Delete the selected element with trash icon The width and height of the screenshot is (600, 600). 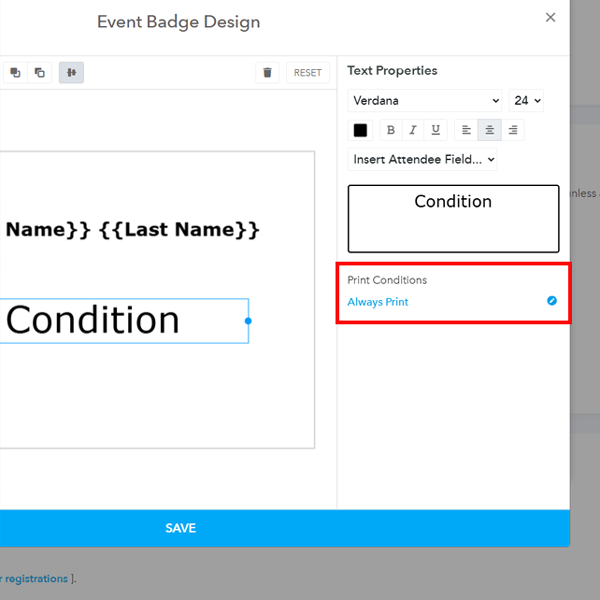pyautogui.click(x=267, y=72)
